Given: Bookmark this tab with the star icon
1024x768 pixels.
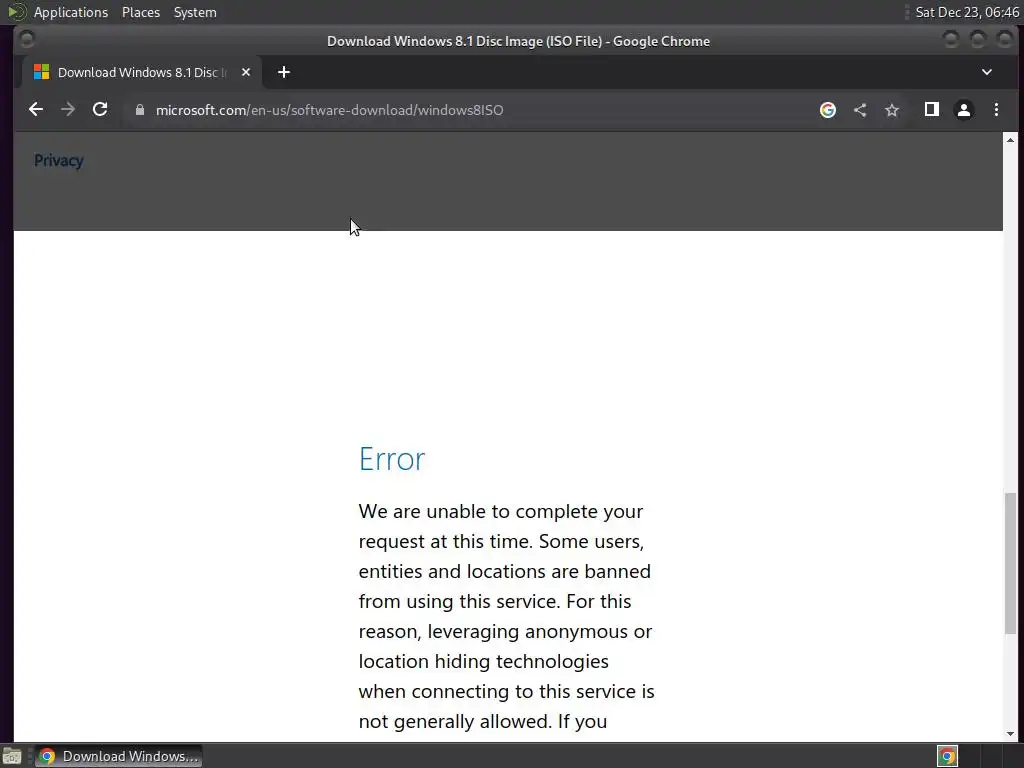Looking at the screenshot, I should (892, 110).
